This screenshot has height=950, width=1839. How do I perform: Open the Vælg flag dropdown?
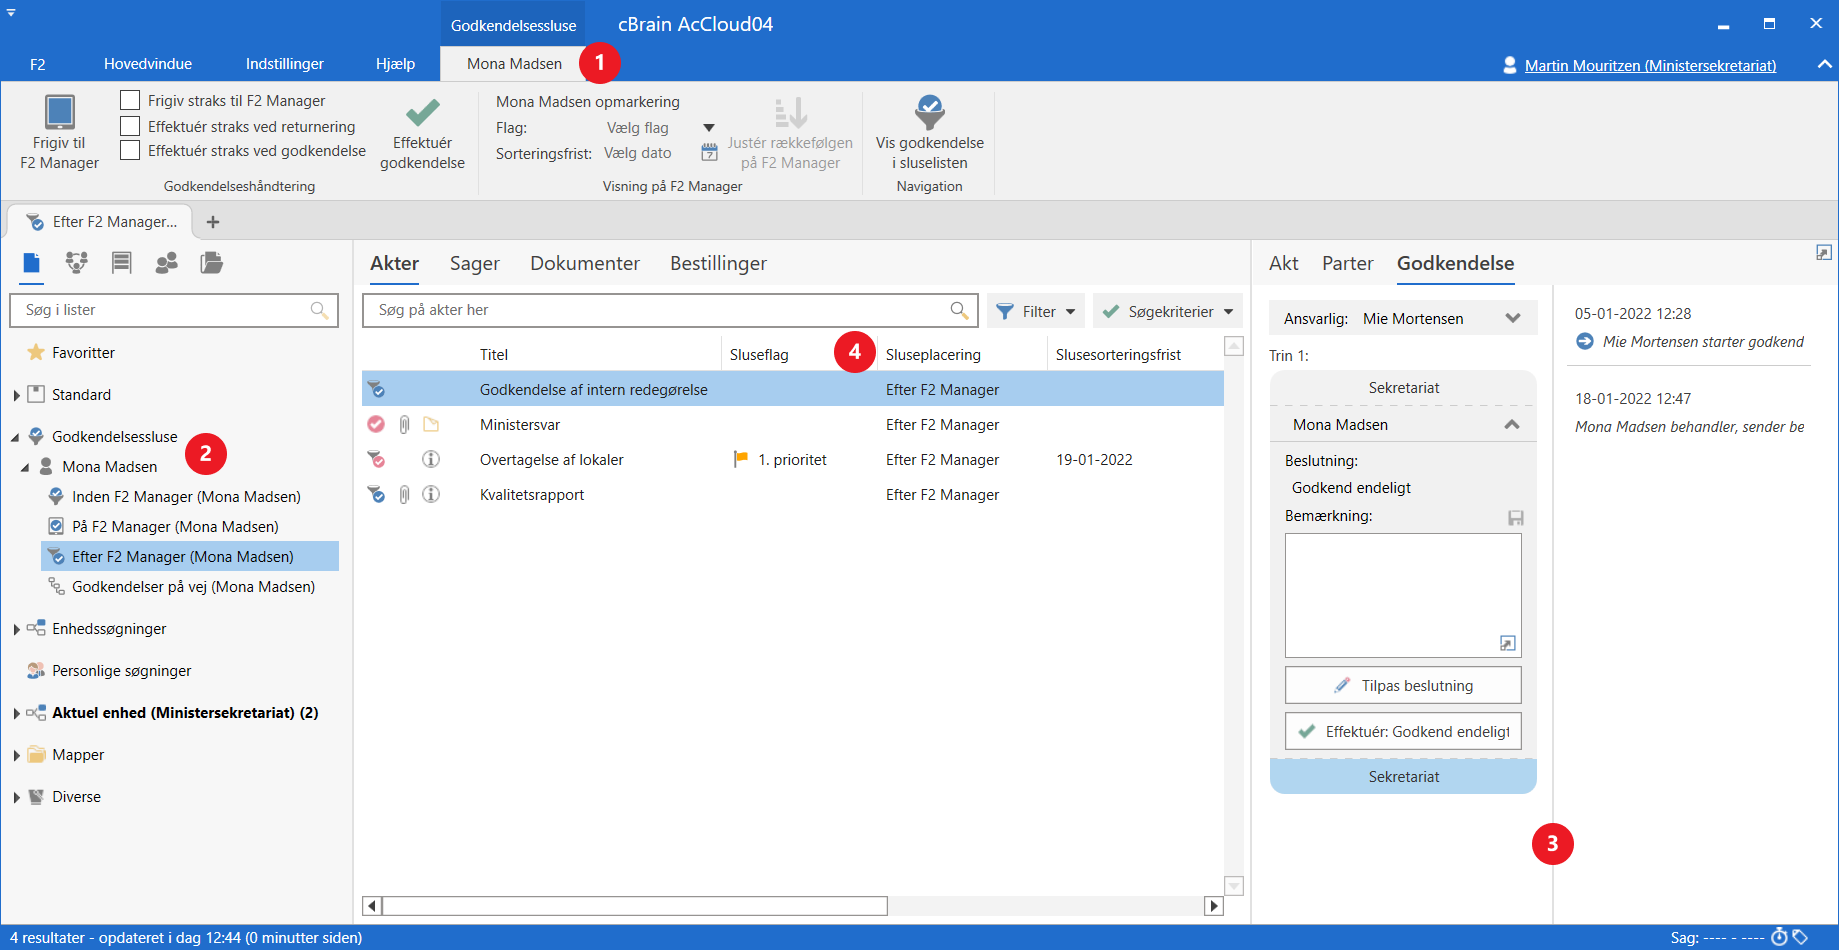(x=709, y=128)
